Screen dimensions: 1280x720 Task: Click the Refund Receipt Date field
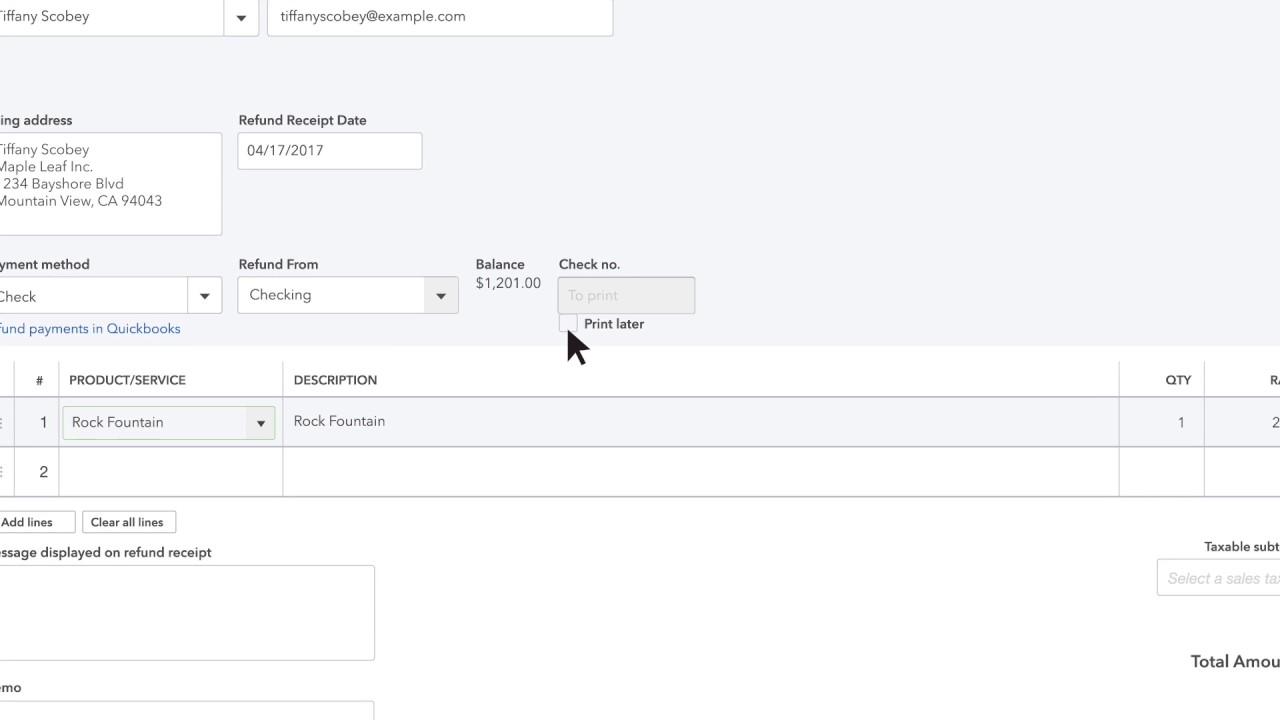[329, 150]
